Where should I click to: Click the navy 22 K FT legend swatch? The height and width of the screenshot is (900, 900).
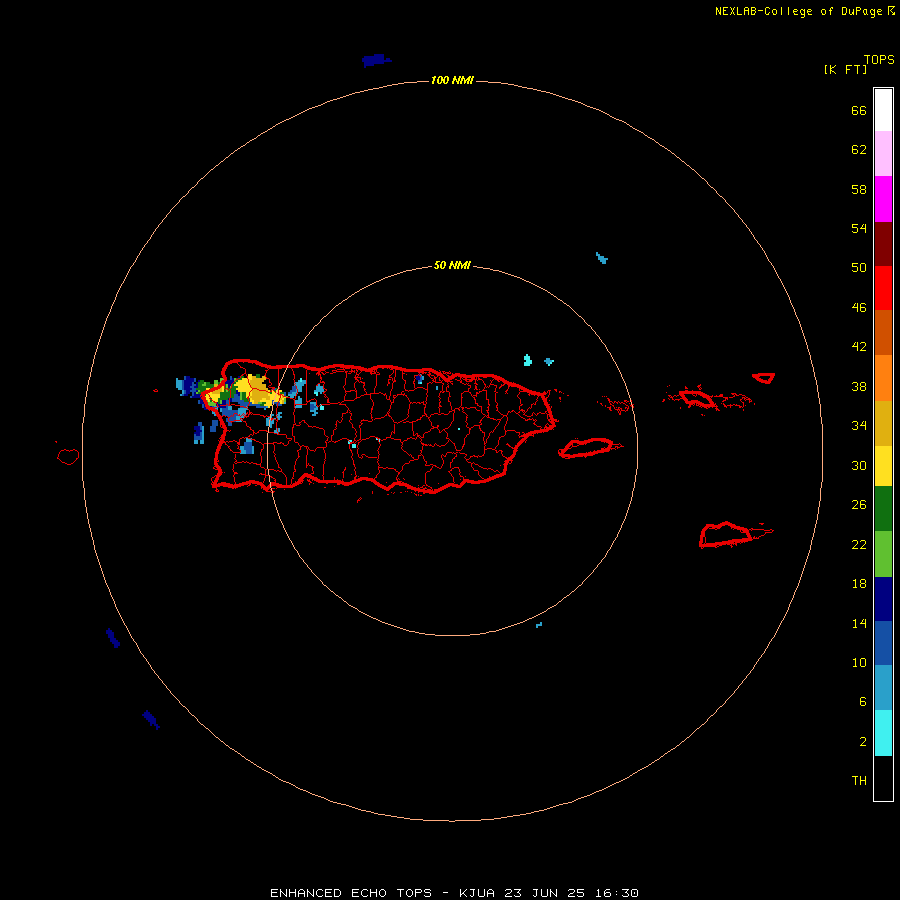(x=883, y=599)
